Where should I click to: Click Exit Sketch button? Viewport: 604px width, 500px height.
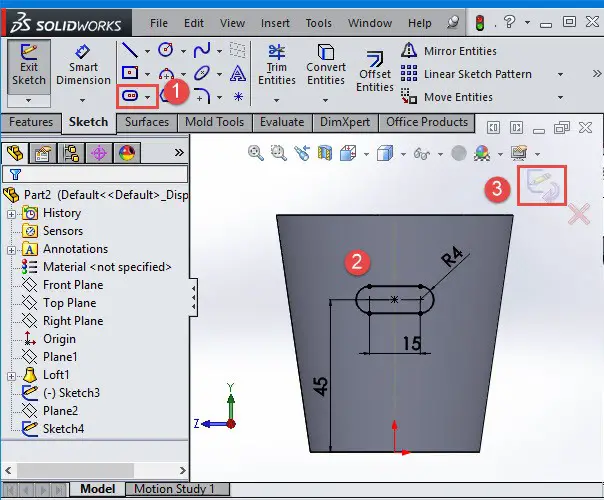29,66
